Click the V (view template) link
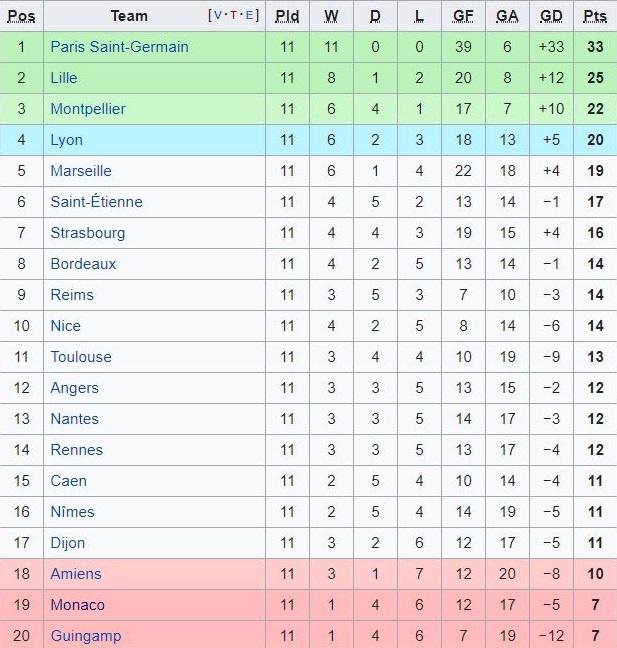 218,16
